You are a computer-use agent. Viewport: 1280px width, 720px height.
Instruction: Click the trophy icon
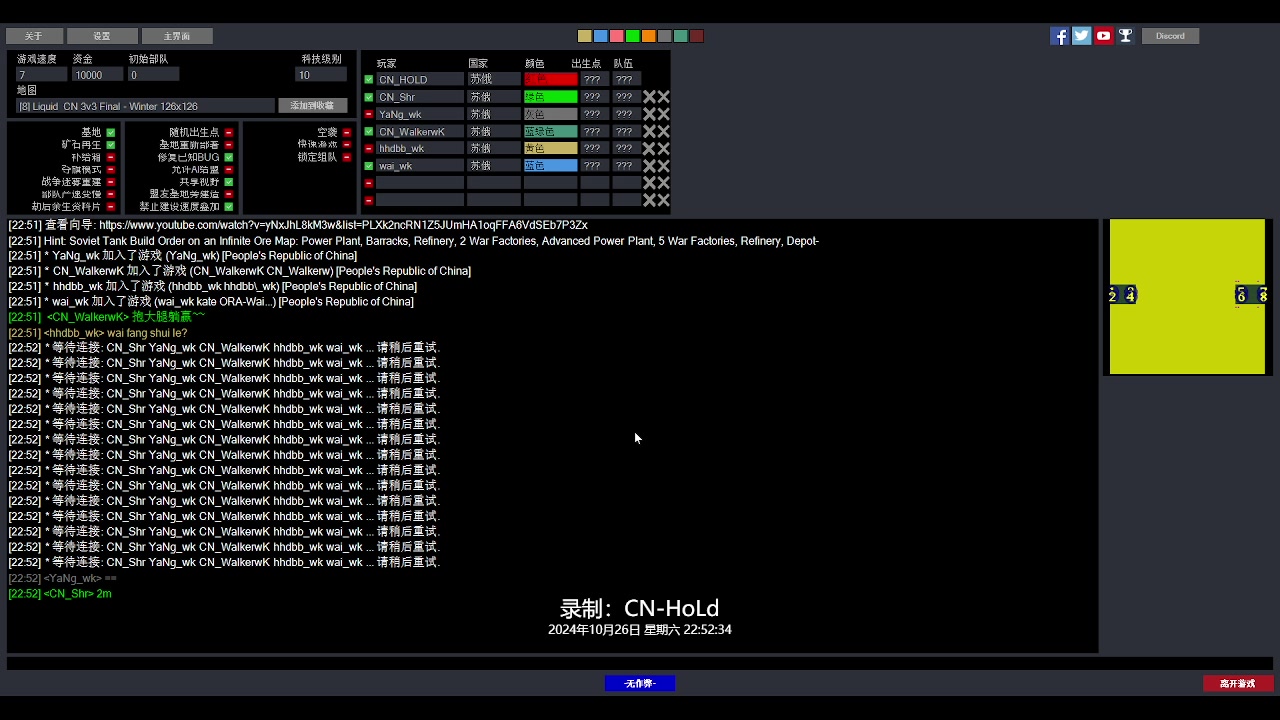click(1125, 36)
